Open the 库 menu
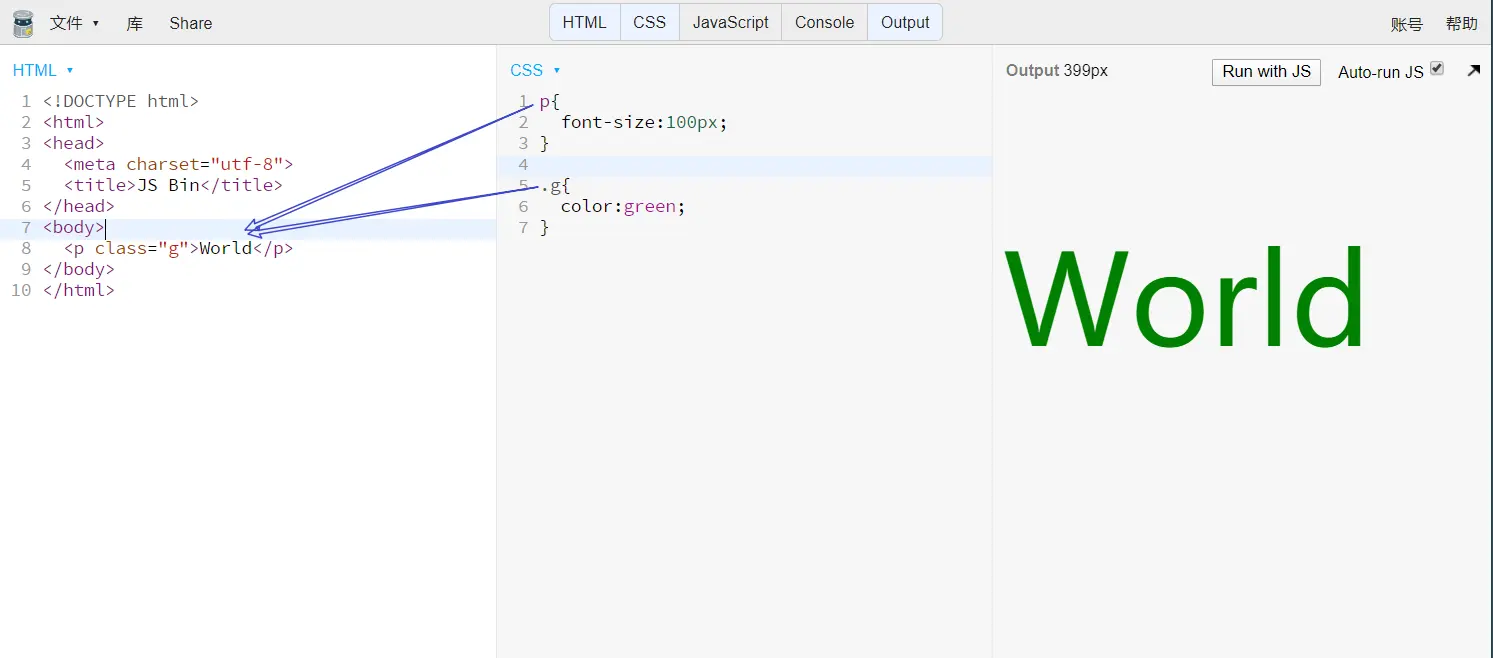The height and width of the screenshot is (658, 1493). [135, 23]
